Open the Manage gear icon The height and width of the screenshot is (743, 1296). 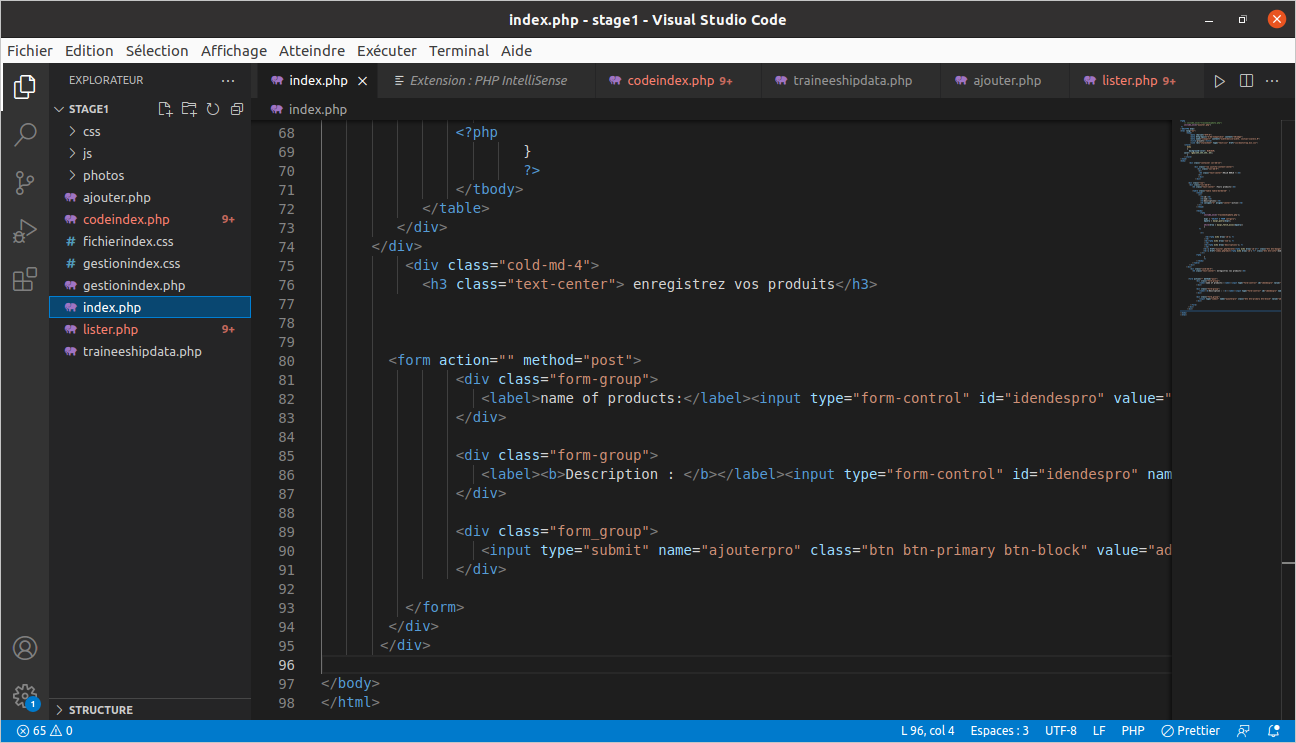pyautogui.click(x=25, y=696)
